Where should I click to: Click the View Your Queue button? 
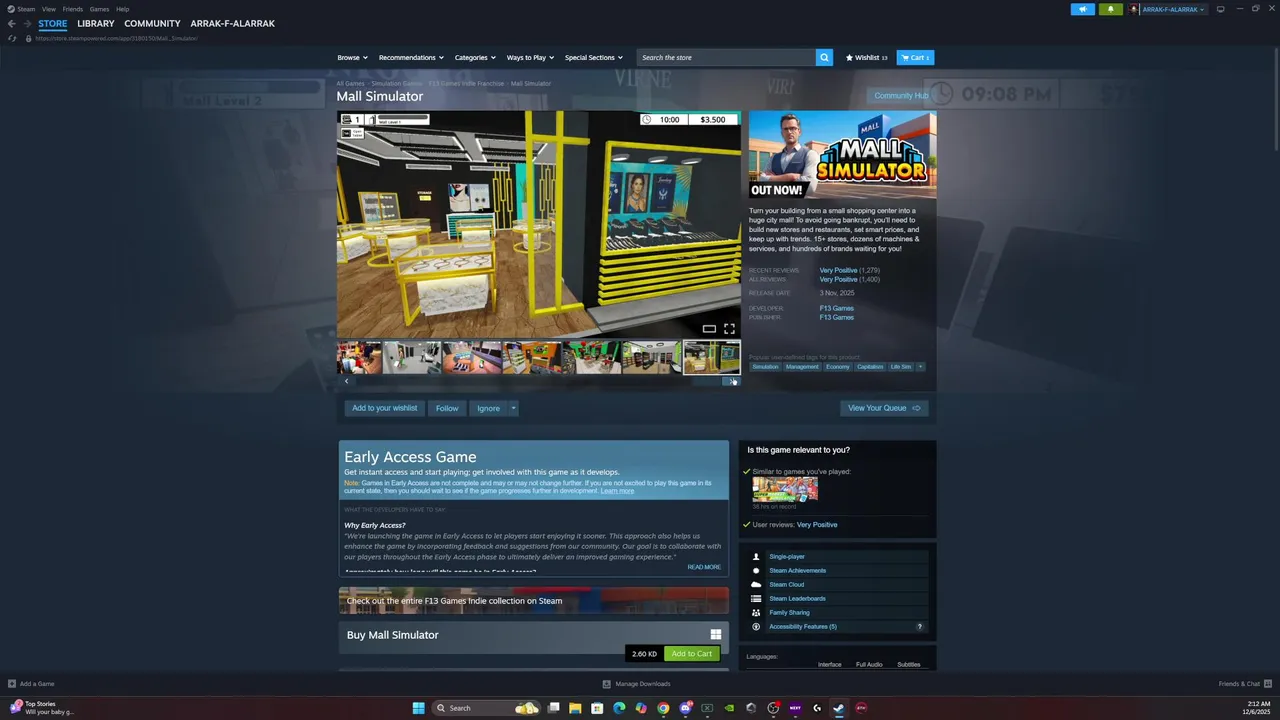[x=884, y=408]
